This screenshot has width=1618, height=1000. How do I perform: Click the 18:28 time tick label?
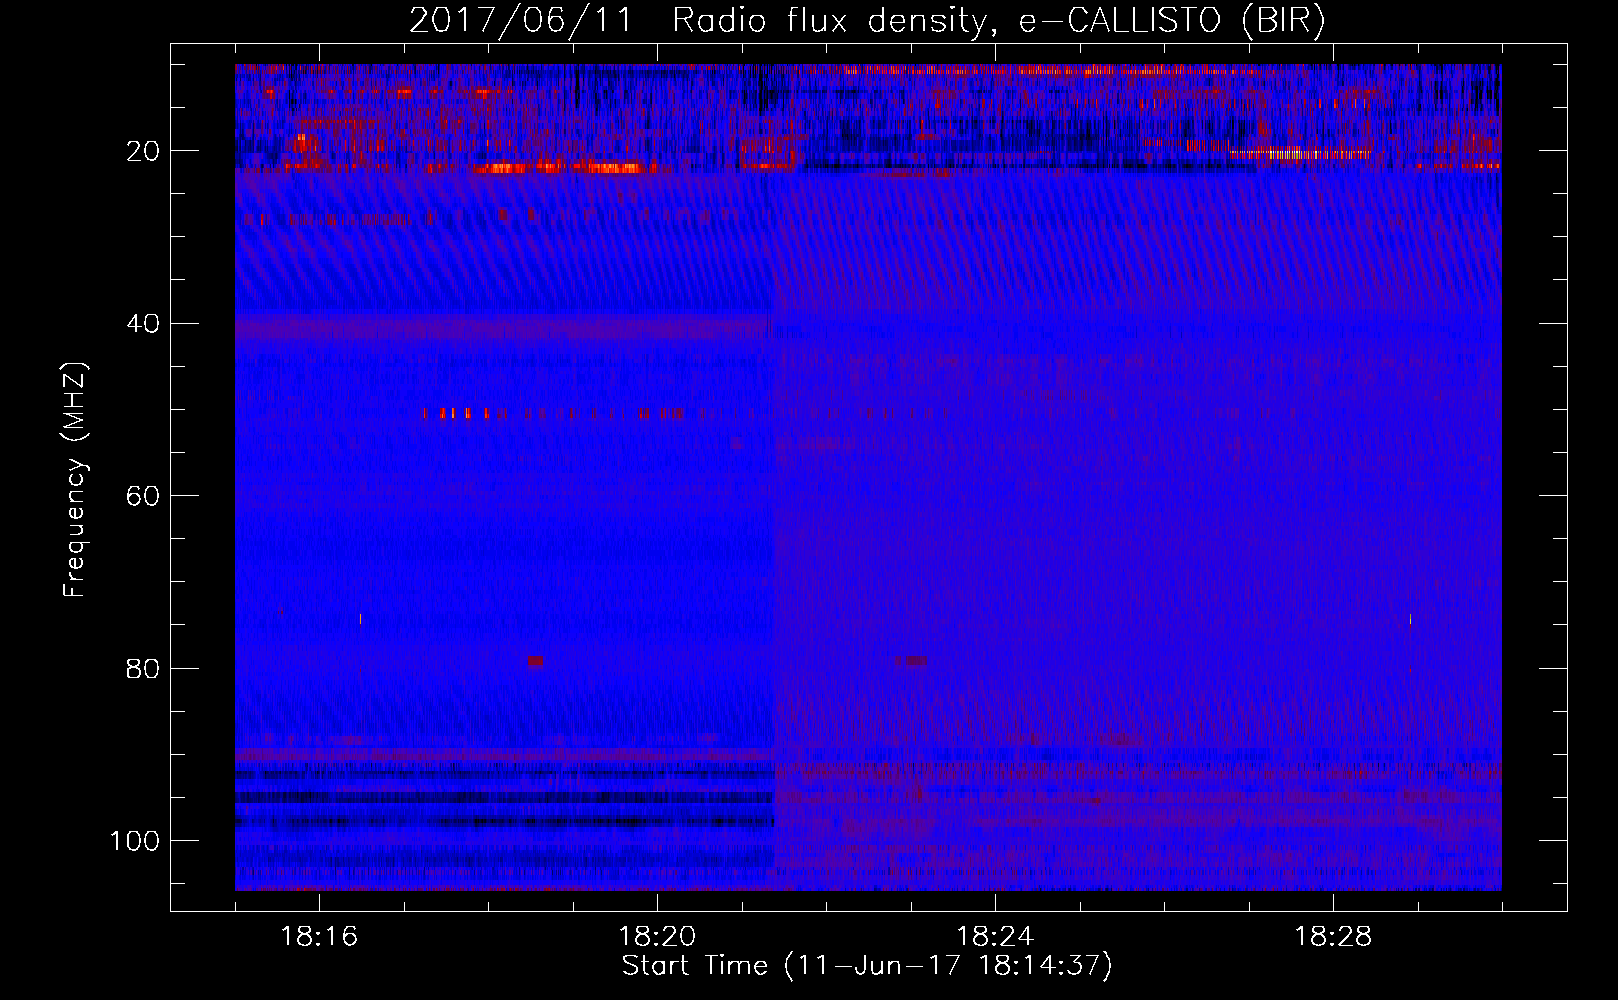pos(1333,937)
